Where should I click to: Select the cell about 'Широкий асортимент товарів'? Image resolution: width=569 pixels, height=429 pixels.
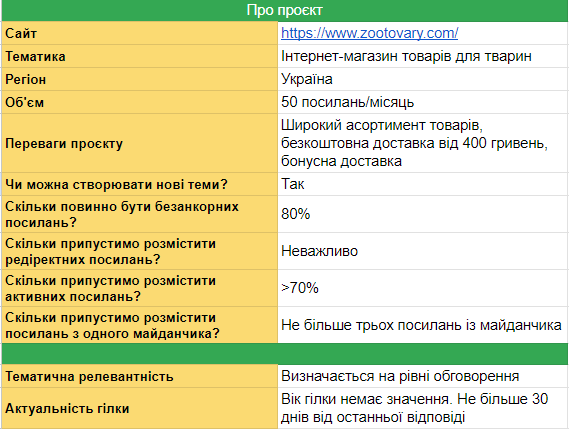tap(423, 143)
